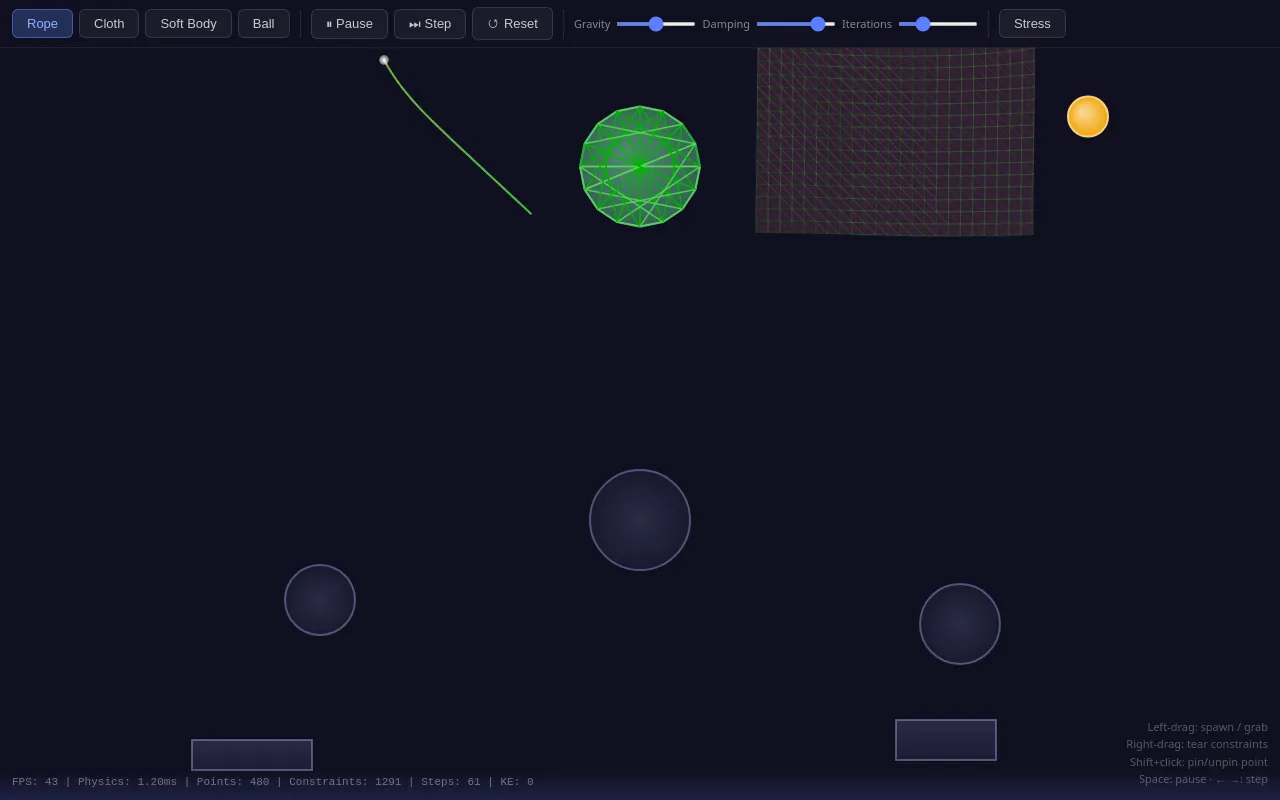
Task: Click the Points: 480 status entry
Action: [x=233, y=782]
